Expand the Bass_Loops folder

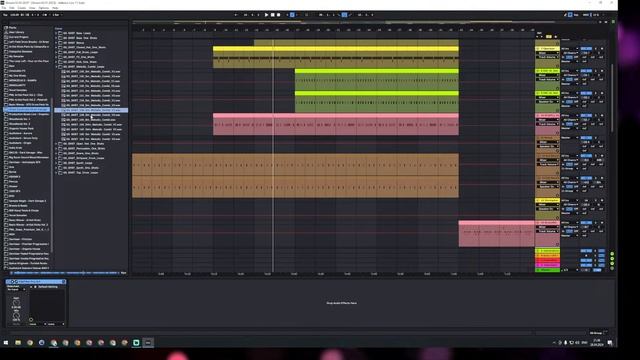tap(56, 33)
